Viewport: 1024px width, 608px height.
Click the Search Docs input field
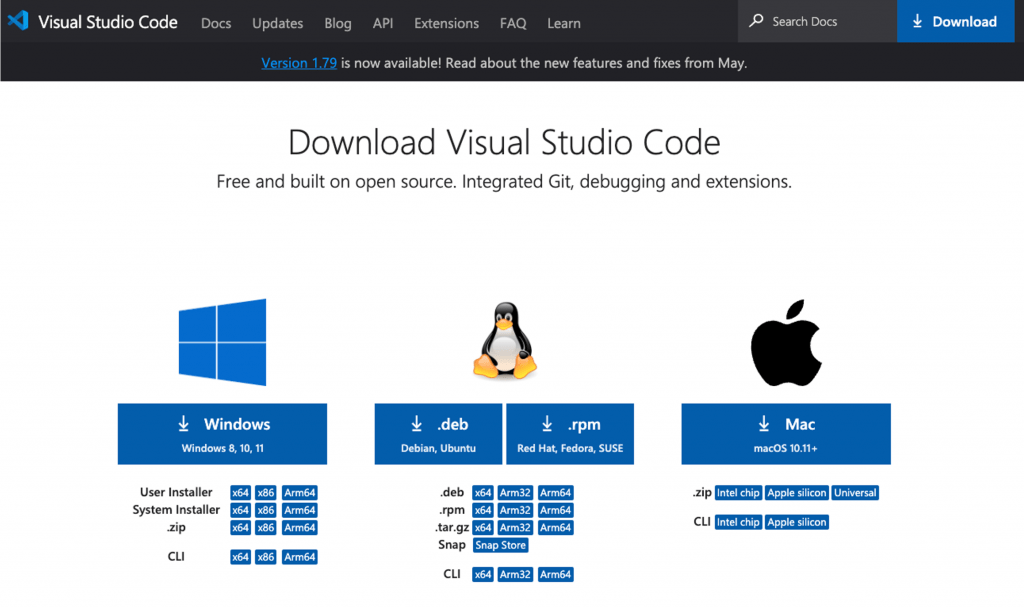tap(817, 21)
